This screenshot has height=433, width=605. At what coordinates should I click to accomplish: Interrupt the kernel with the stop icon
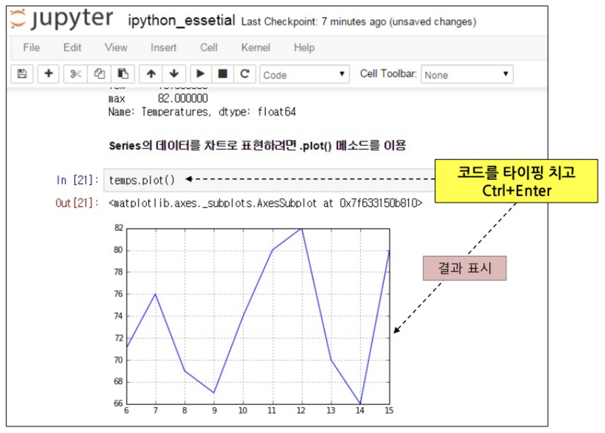[223, 74]
